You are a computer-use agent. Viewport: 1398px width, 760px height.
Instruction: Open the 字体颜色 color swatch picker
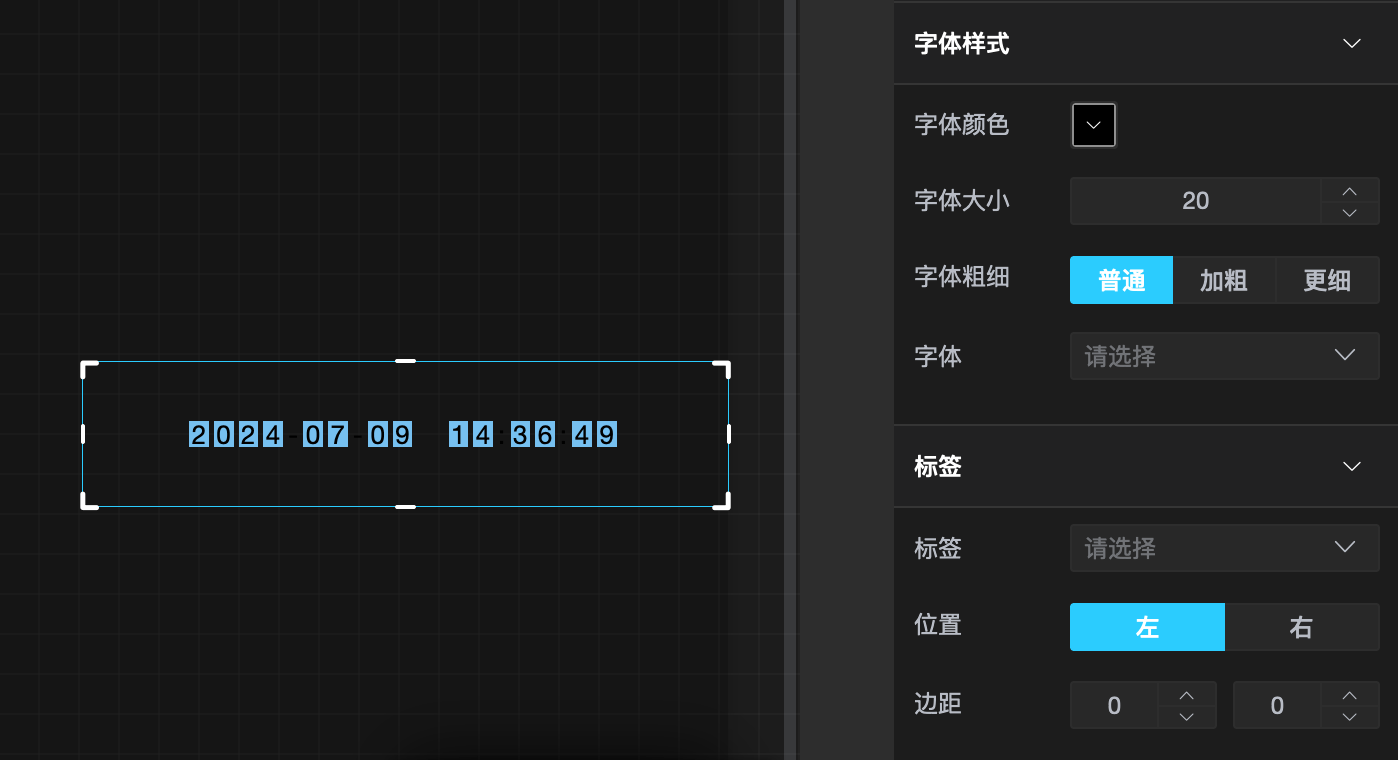coord(1093,125)
